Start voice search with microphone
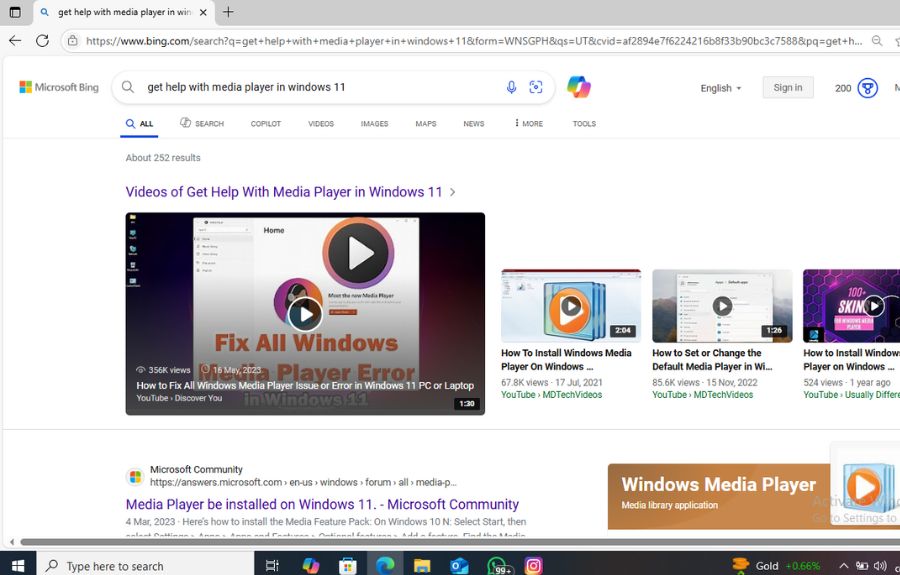This screenshot has height=575, width=900. (x=511, y=87)
